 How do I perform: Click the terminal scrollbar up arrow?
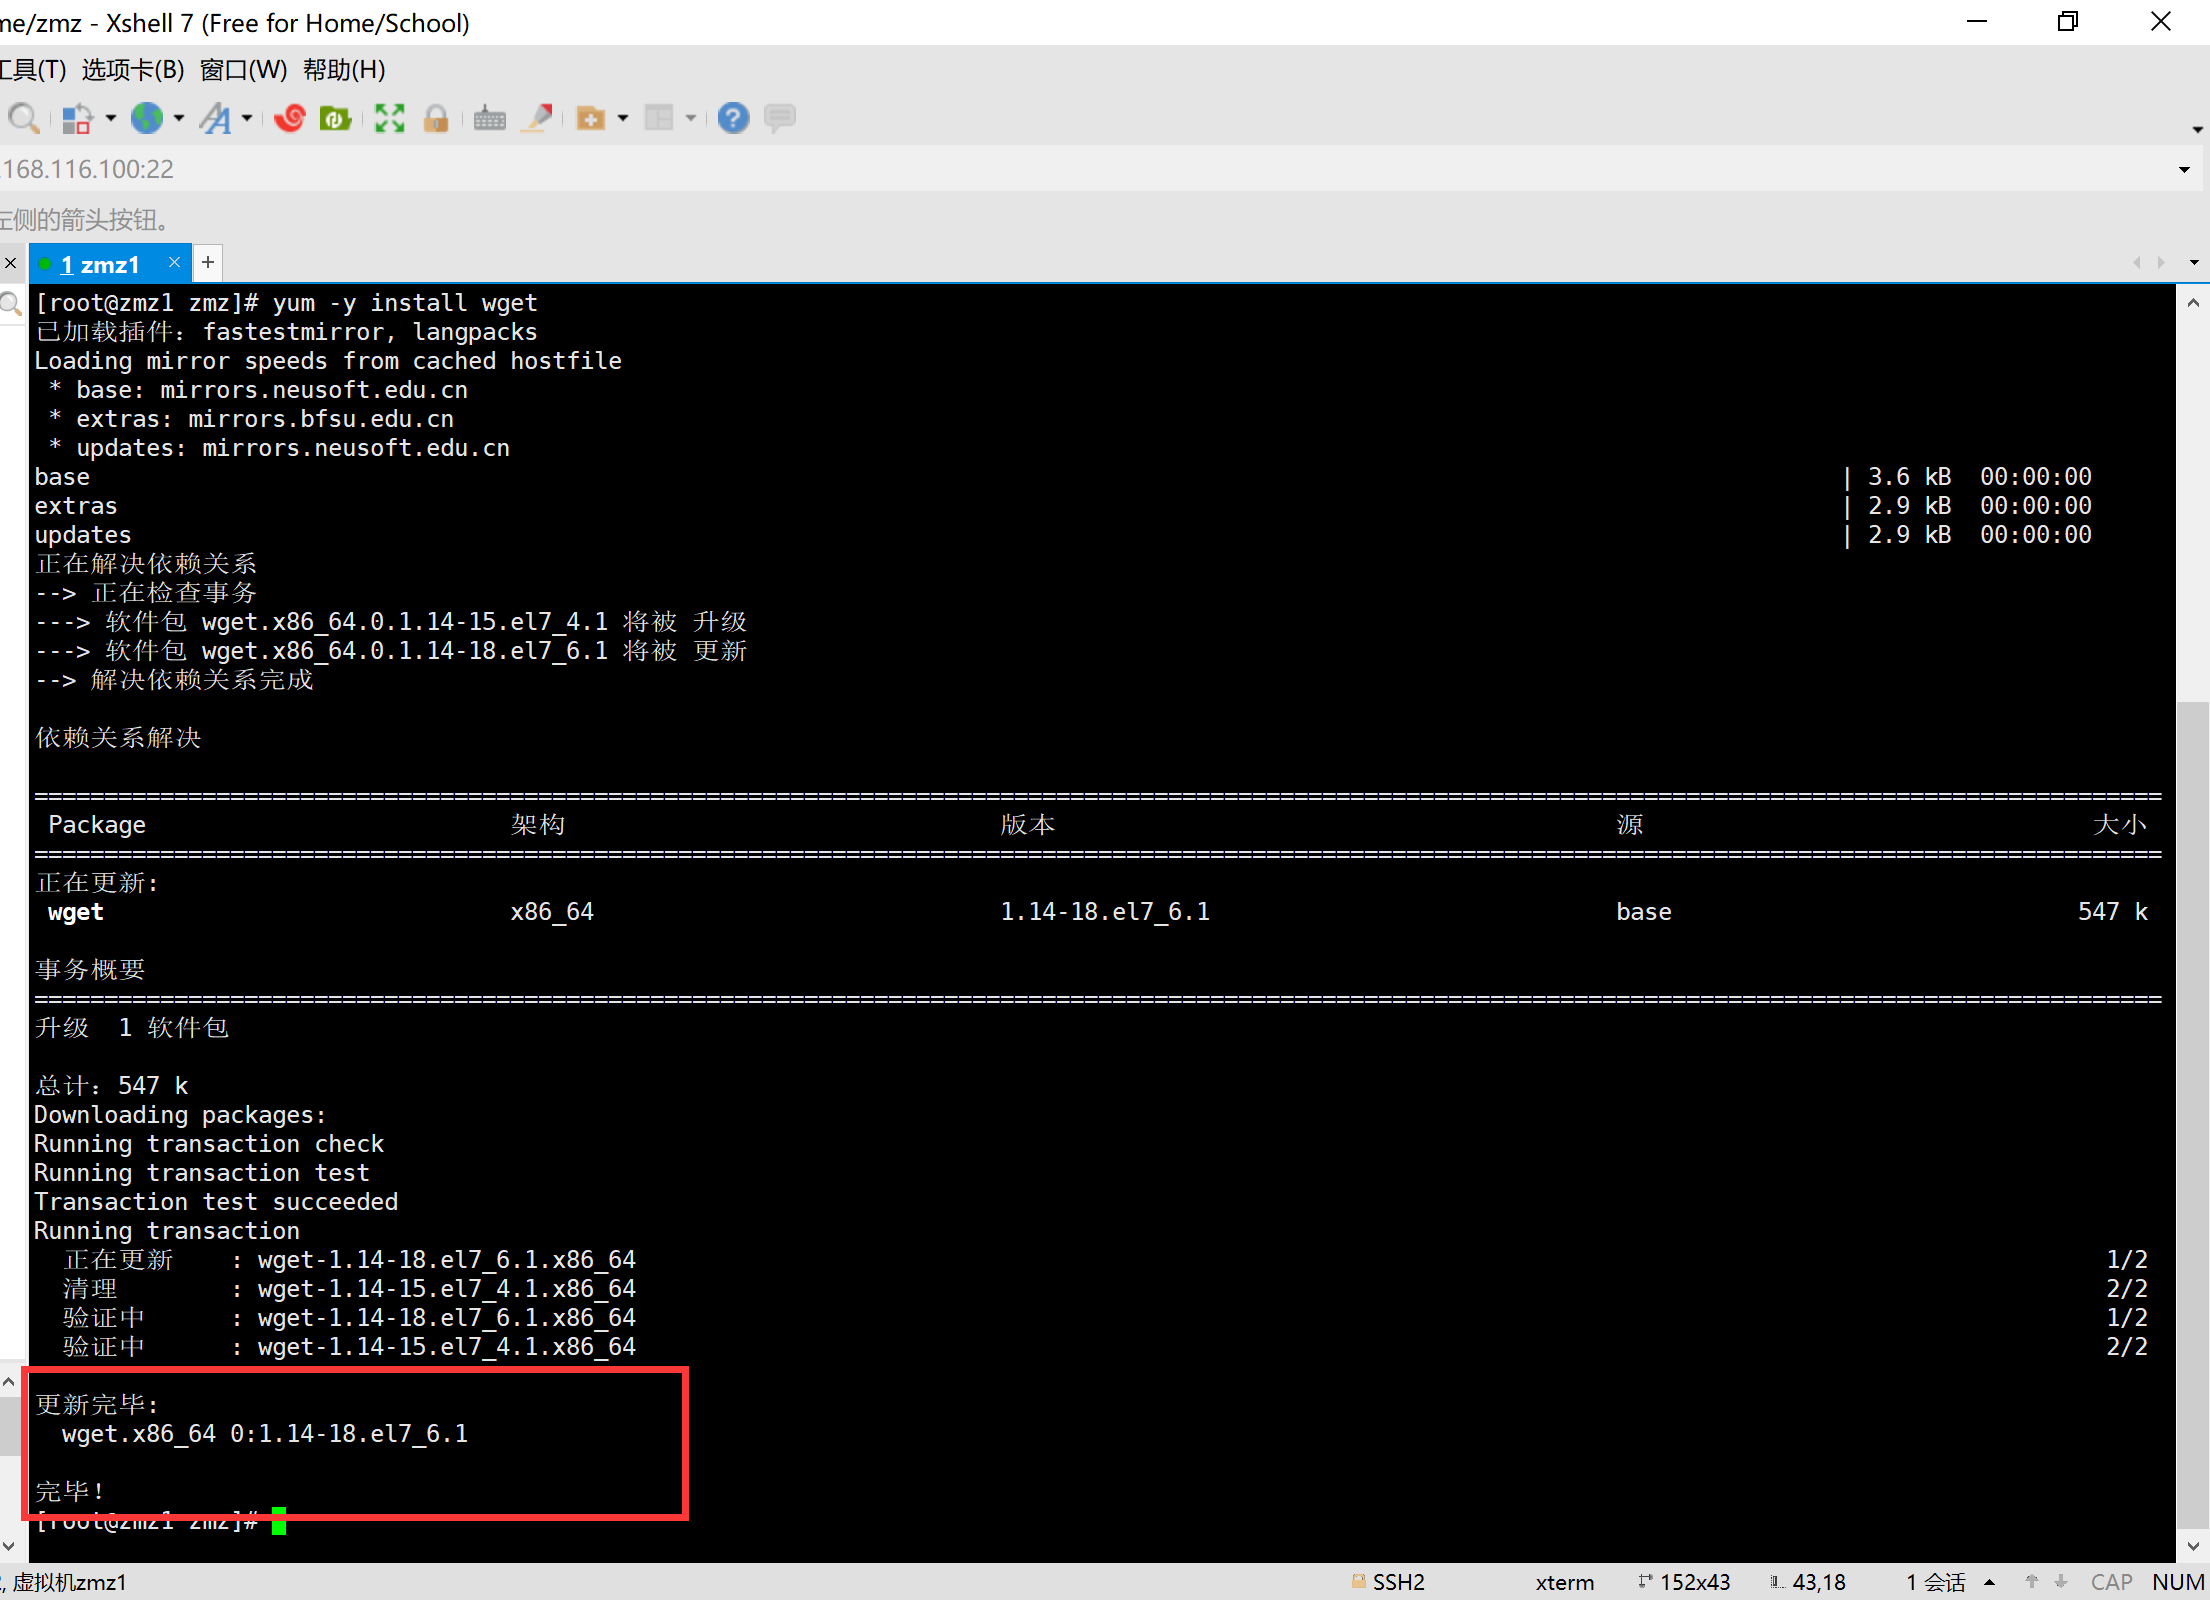click(x=2193, y=303)
